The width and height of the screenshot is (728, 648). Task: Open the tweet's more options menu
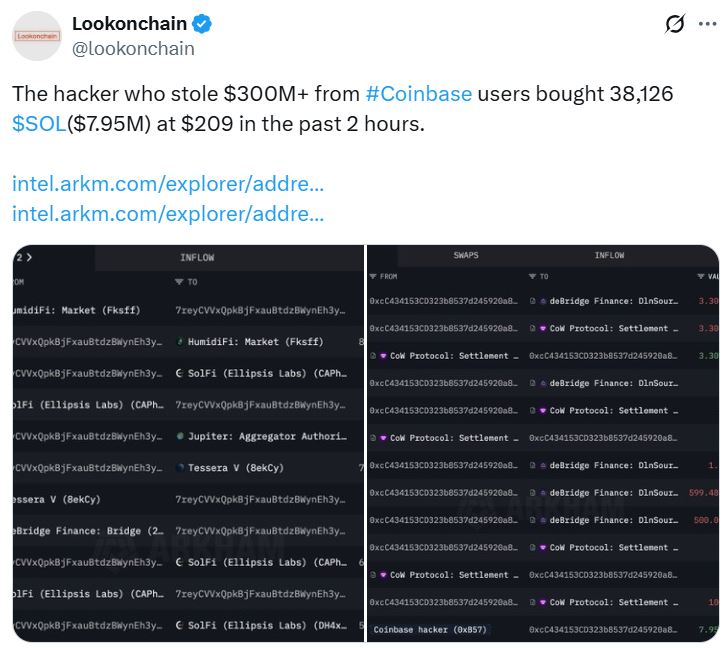pyautogui.click(x=708, y=24)
